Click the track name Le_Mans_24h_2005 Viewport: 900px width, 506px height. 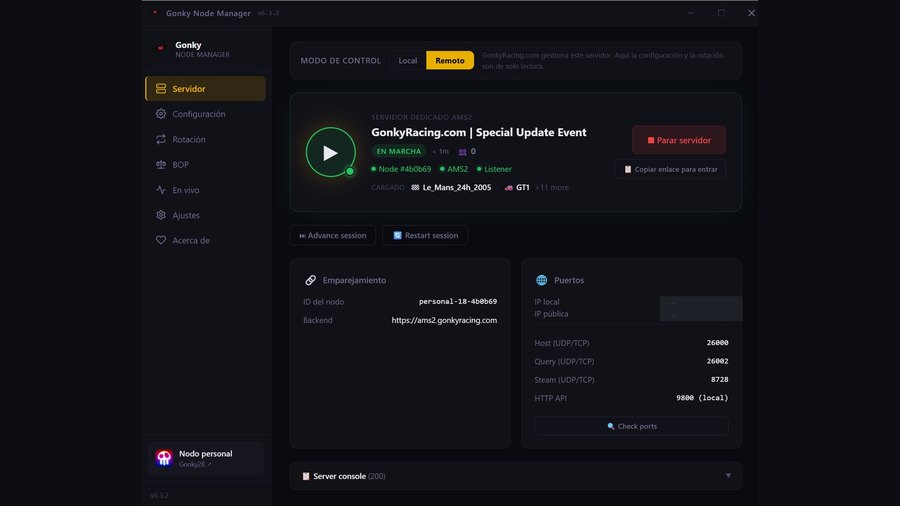[x=457, y=188]
